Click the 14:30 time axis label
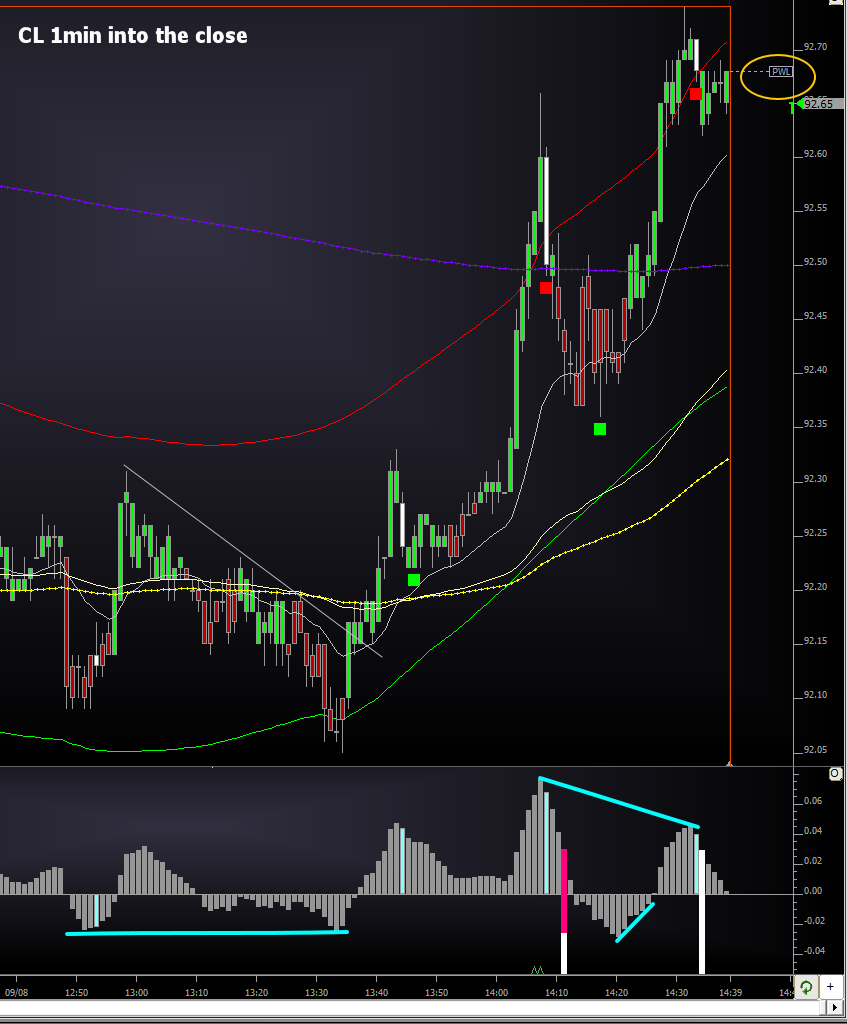This screenshot has height=1024, width=847. 677,993
